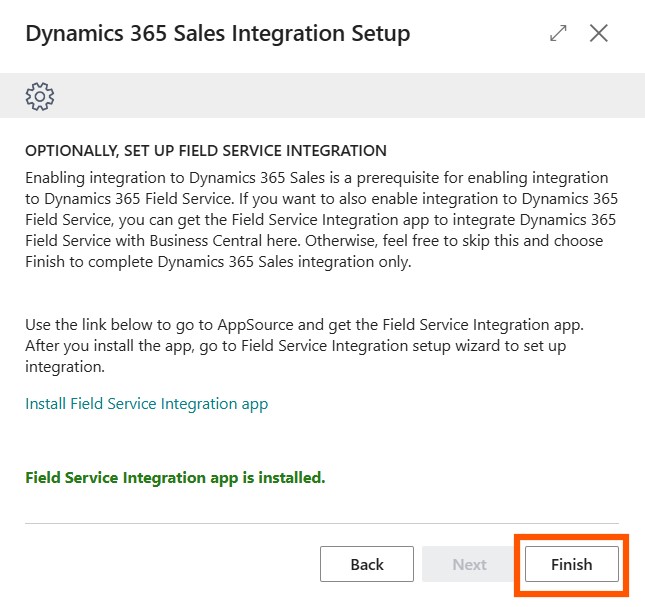Click the empty space below the Install link
Viewport: 645px width, 607px height.
pos(320,440)
